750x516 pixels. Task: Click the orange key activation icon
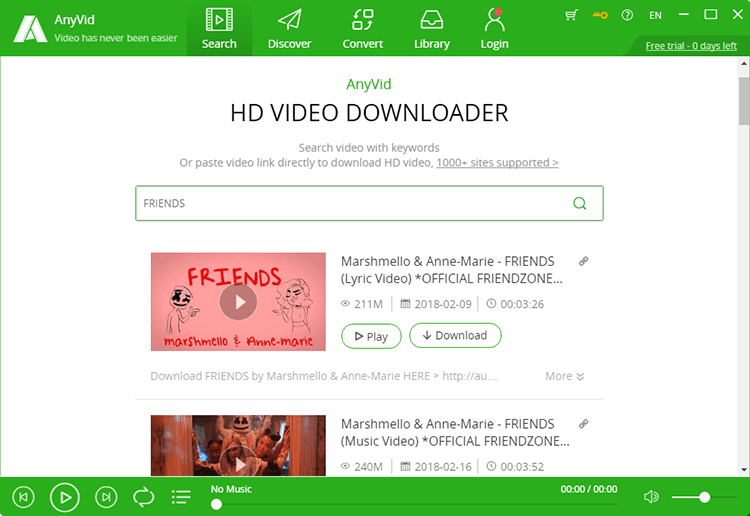point(600,15)
